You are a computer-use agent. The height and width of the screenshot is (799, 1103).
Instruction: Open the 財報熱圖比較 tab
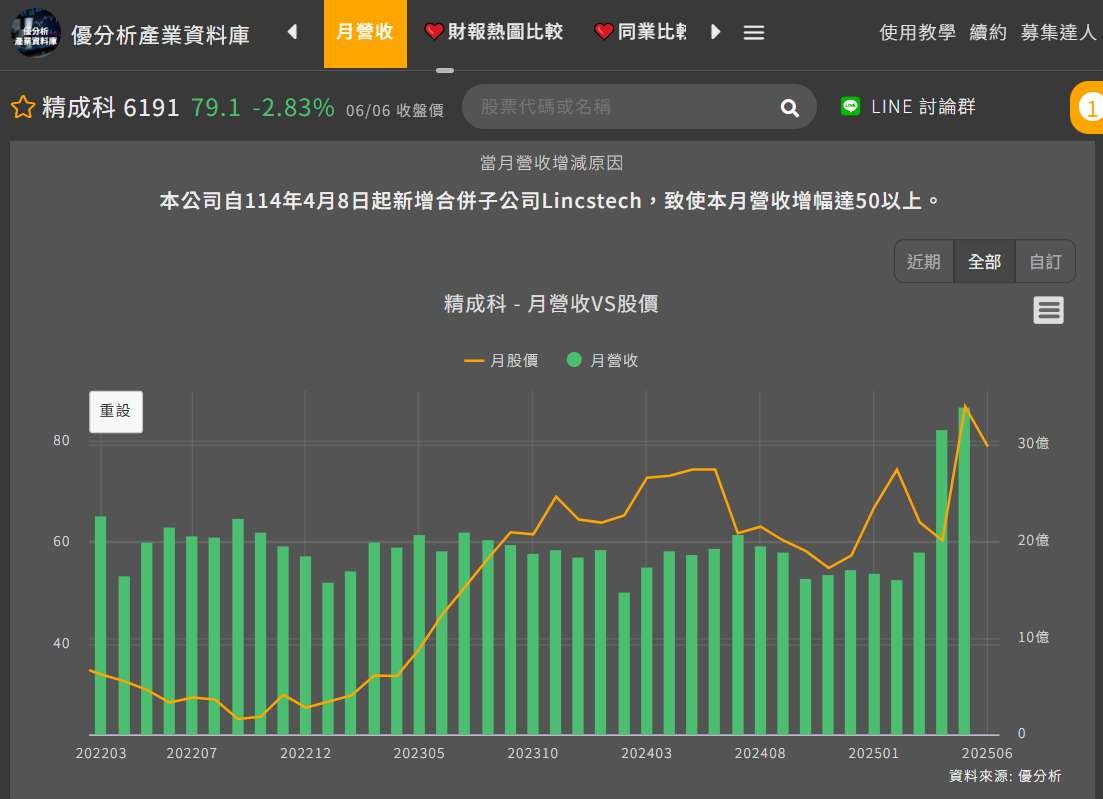(x=494, y=32)
